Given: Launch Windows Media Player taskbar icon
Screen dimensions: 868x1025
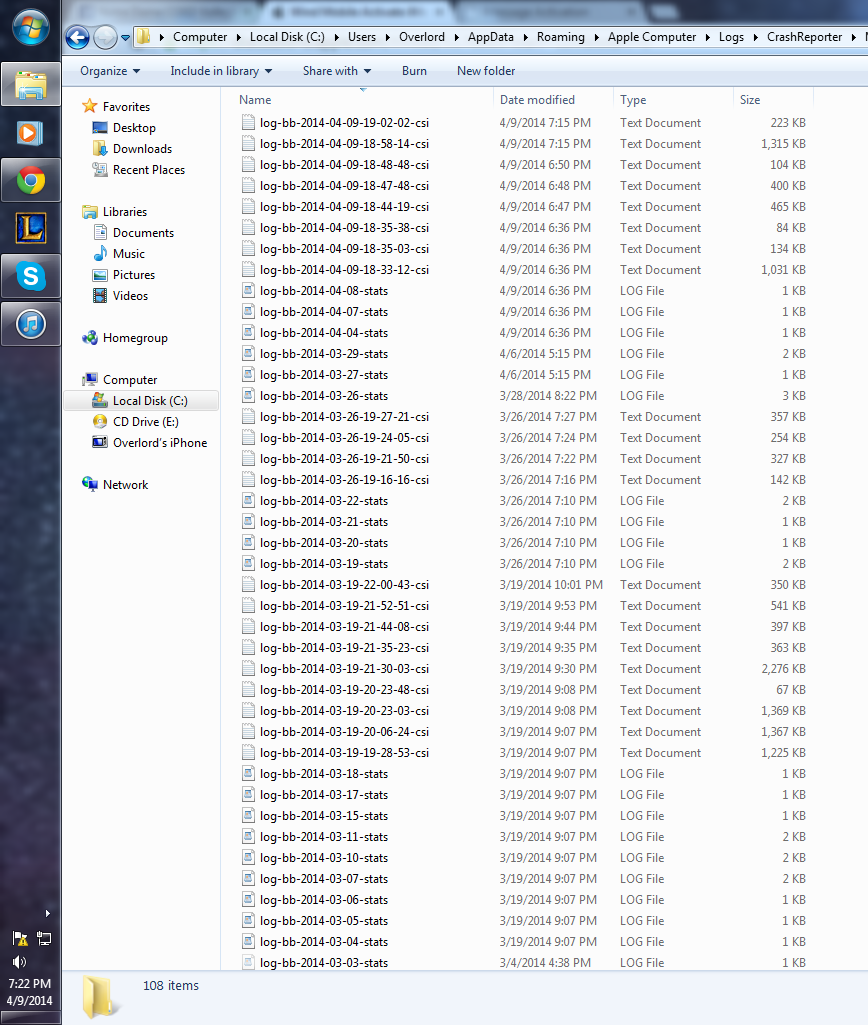Looking at the screenshot, I should click(31, 133).
